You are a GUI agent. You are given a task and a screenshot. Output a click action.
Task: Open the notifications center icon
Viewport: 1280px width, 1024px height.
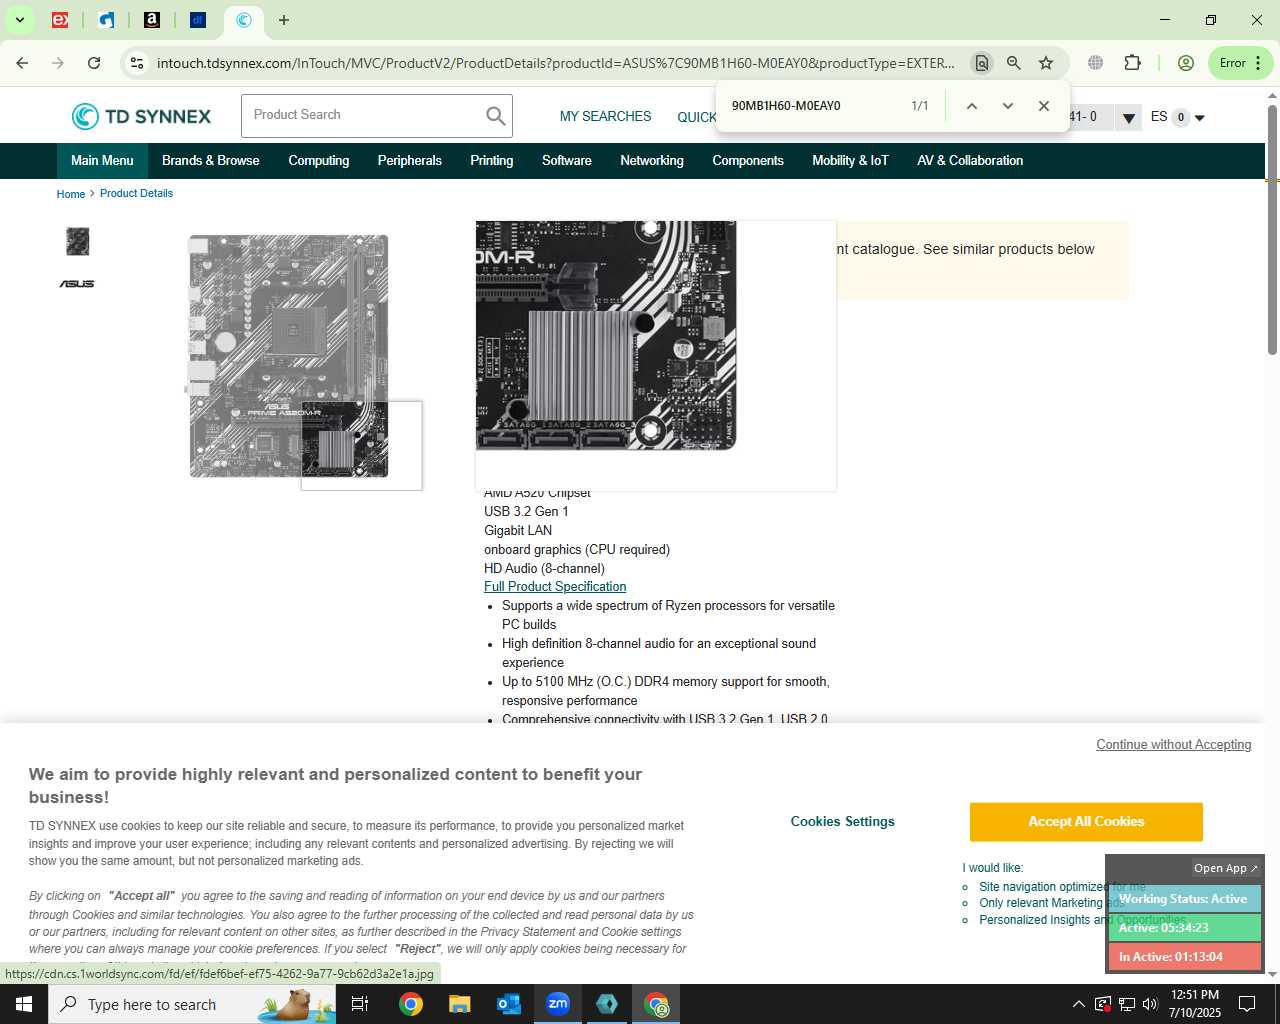point(1247,1004)
